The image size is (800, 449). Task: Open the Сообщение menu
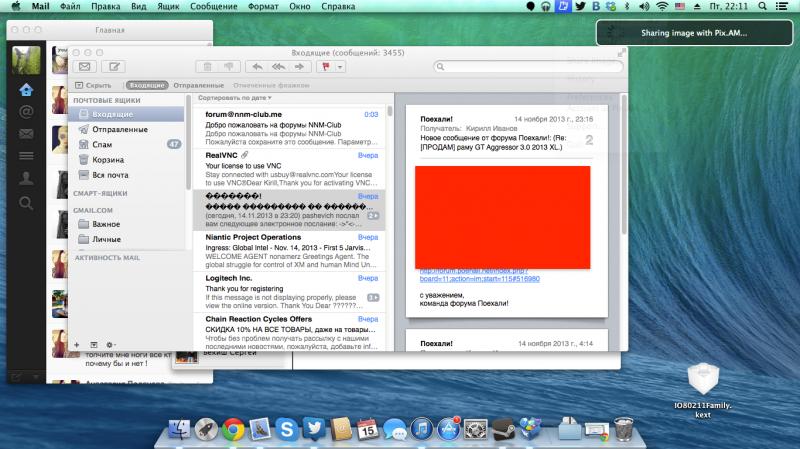[213, 7]
